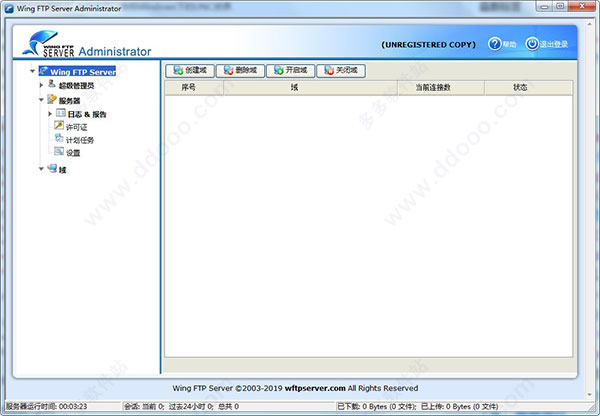Click the 会话 session count status text
This screenshot has width=600, height=416.
181,406
